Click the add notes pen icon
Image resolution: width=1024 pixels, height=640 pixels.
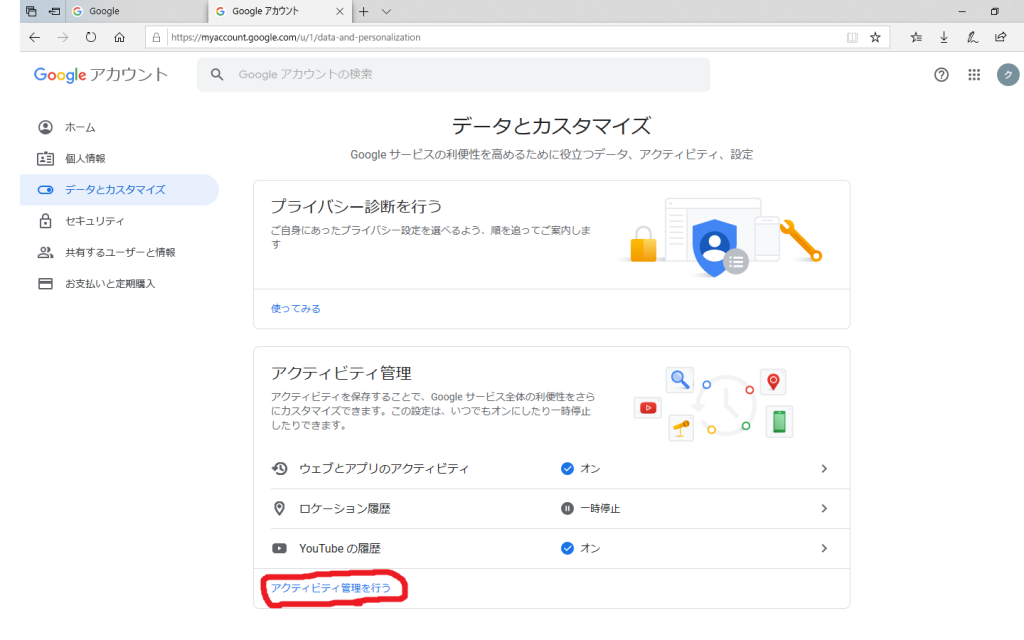click(972, 37)
